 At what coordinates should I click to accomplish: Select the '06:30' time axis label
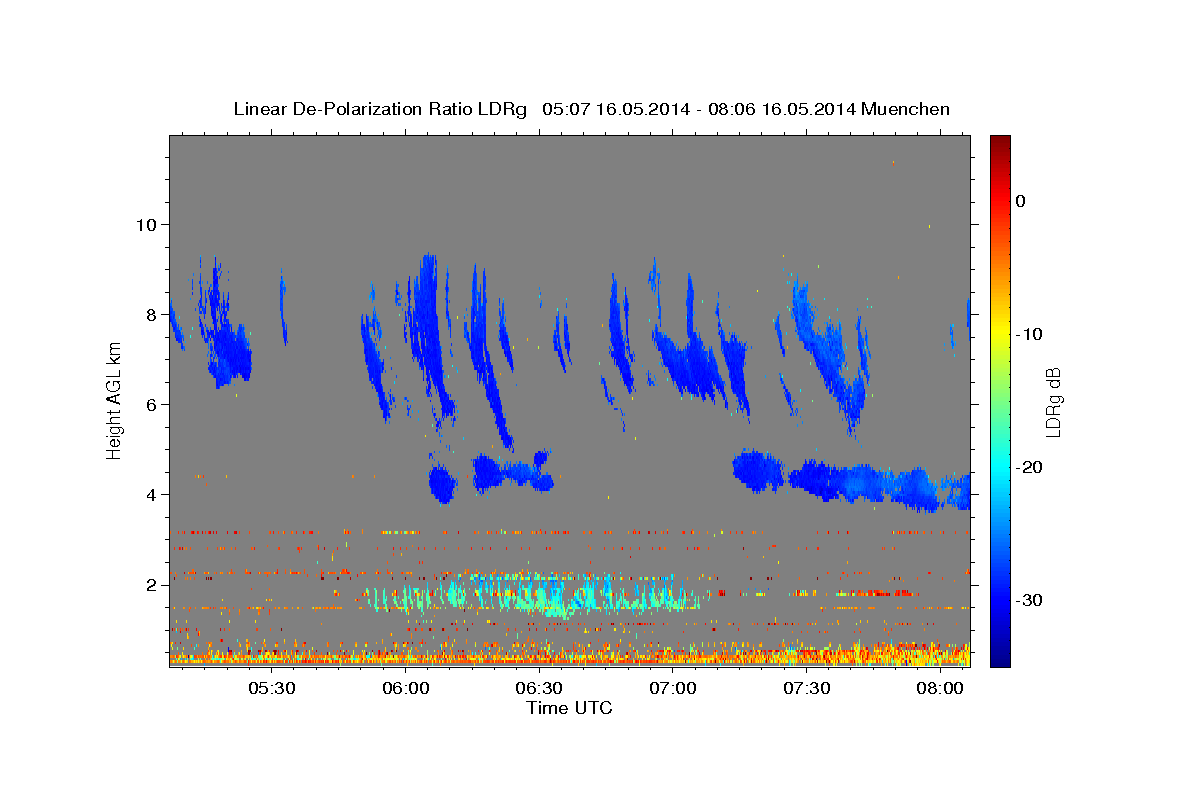539,688
